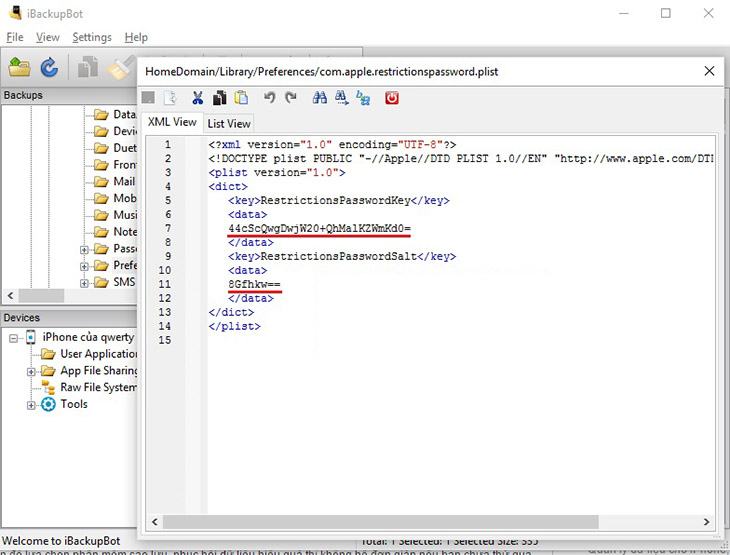Copy text using the copy icon
This screenshot has width=730, height=555.
219,98
